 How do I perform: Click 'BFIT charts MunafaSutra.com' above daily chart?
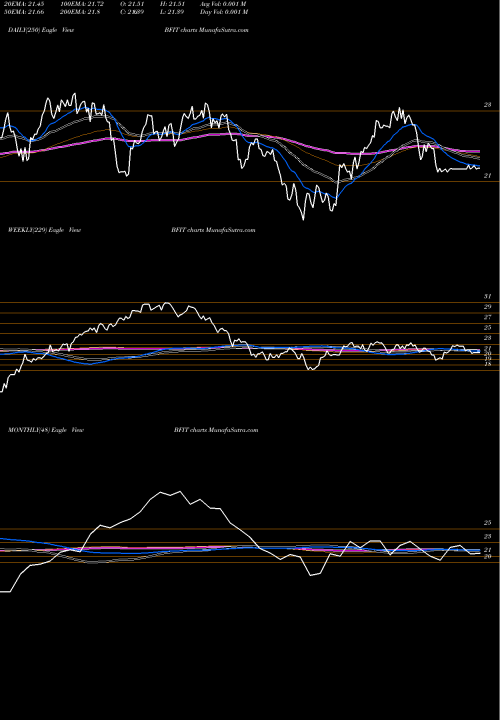point(206,30)
